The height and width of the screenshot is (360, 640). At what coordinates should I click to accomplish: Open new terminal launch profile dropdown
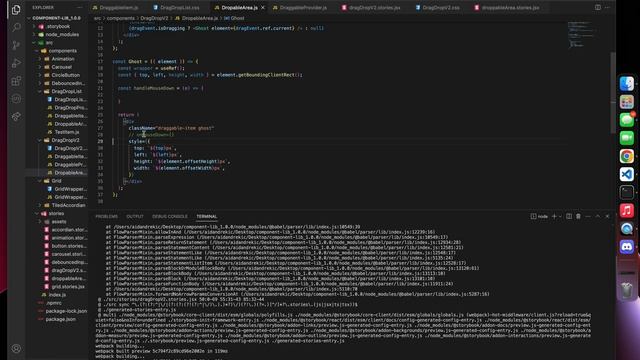point(560,216)
